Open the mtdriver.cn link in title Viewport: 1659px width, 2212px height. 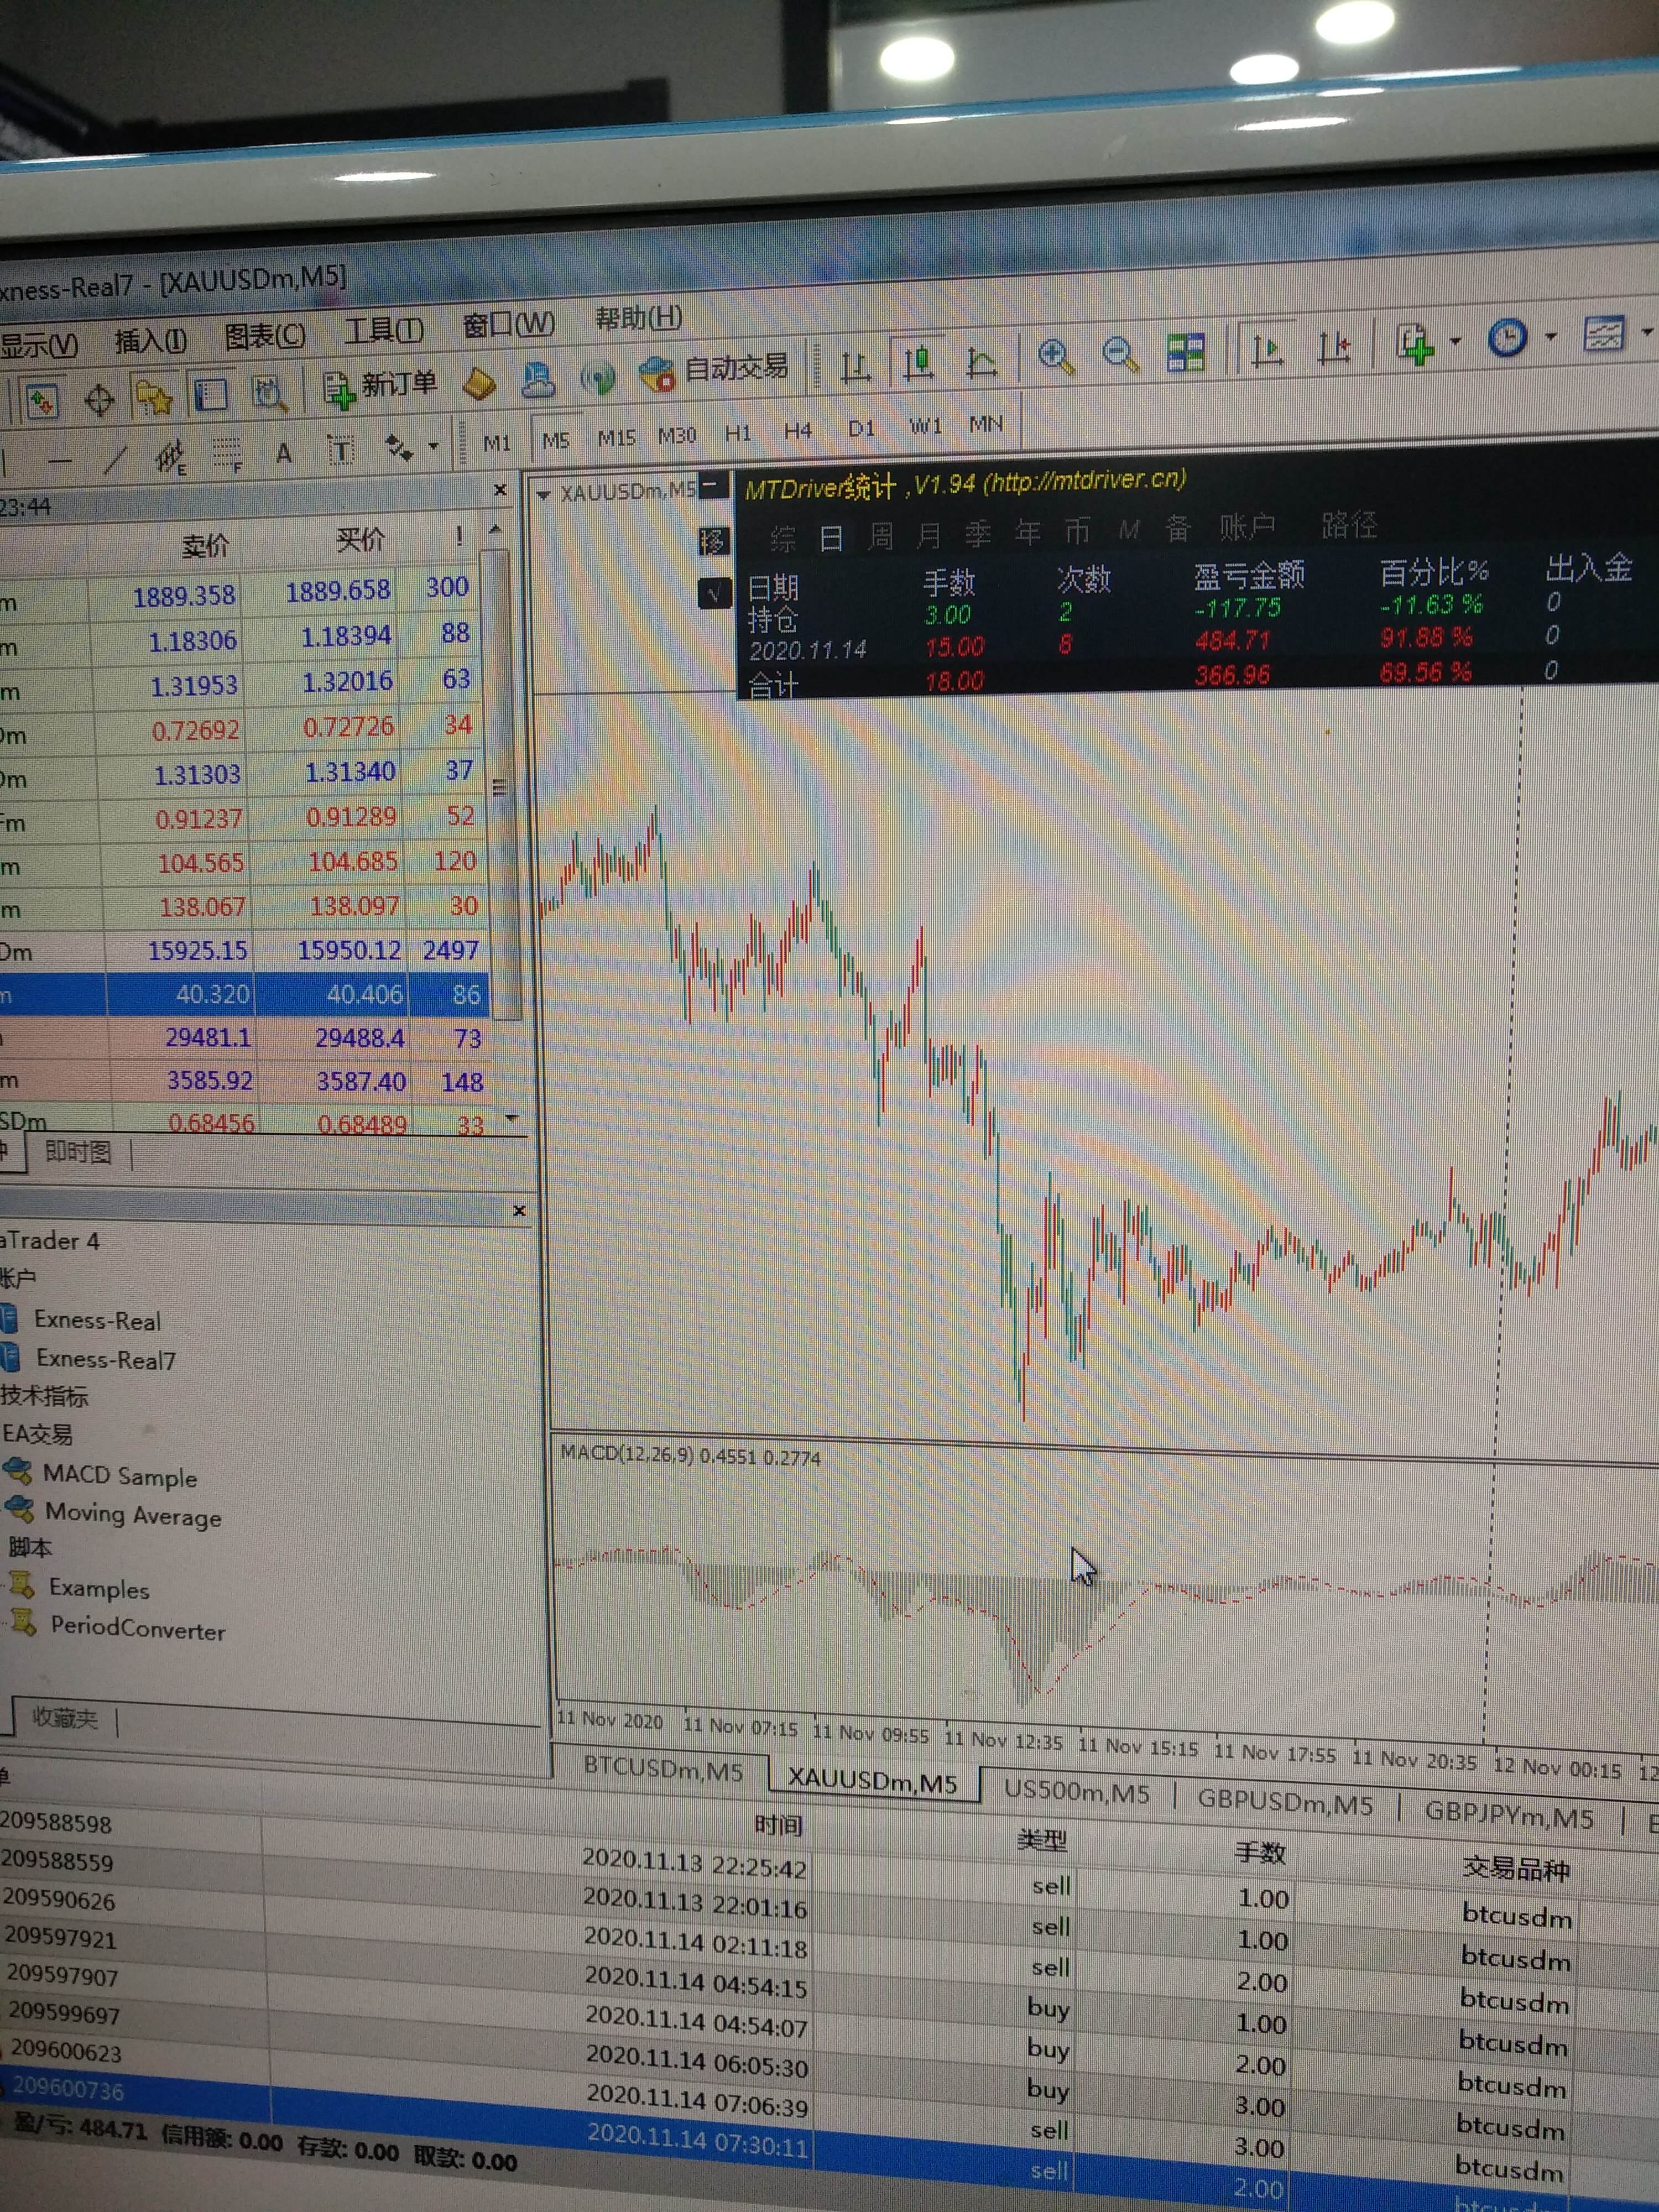1084,481
